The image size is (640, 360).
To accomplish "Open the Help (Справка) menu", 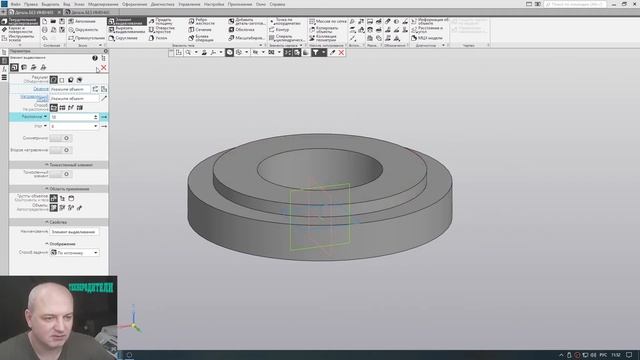I will [277, 4].
